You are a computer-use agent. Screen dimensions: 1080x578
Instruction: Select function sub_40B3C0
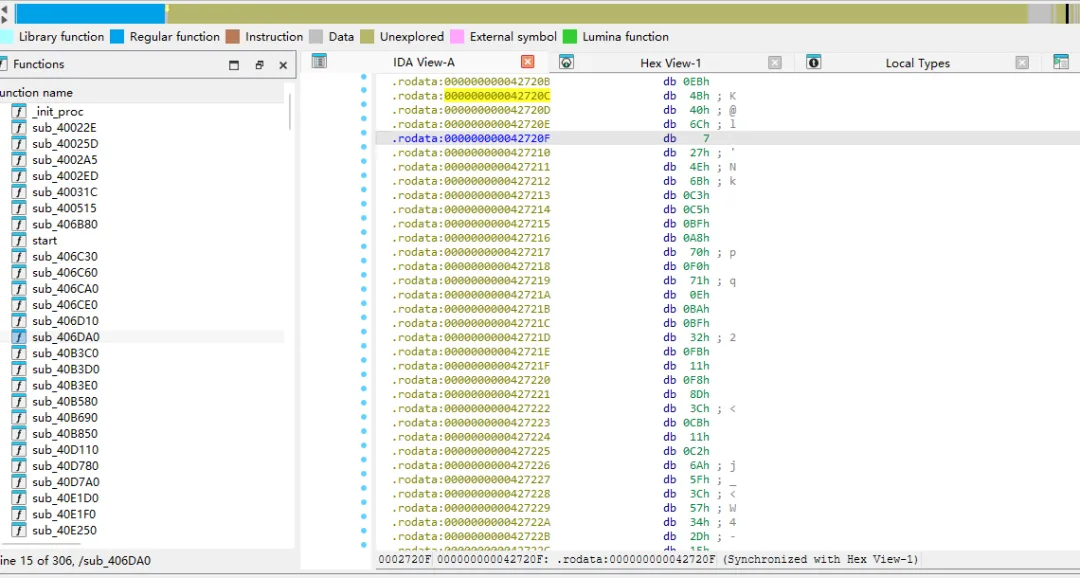pos(65,353)
